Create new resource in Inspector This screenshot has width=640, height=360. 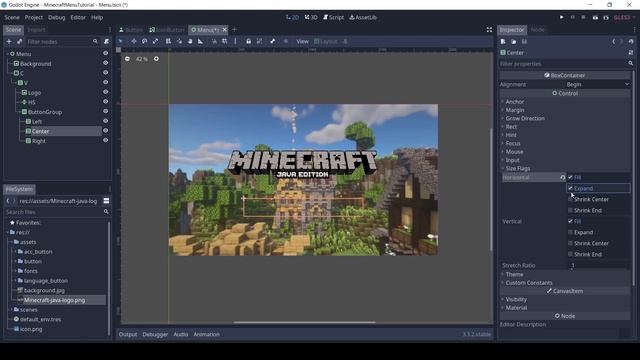click(503, 41)
